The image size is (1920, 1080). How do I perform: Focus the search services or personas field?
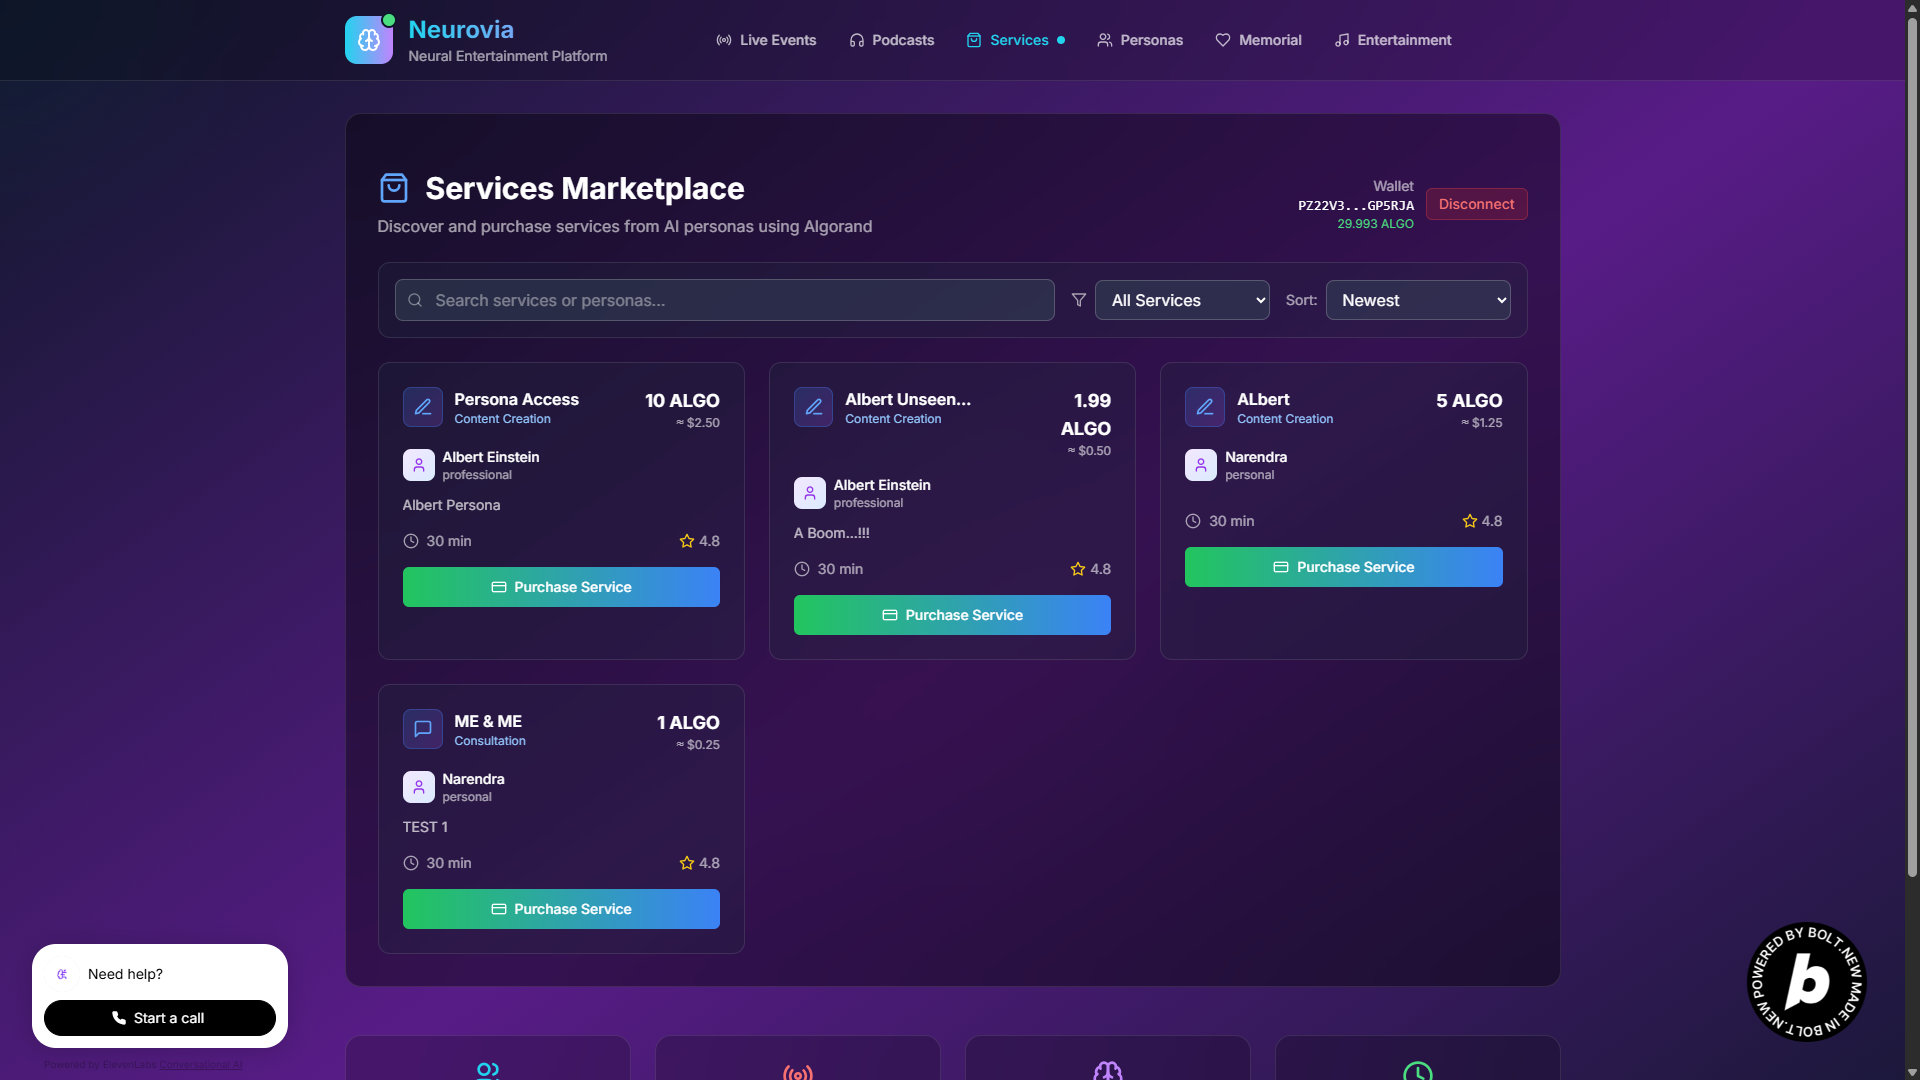724,300
